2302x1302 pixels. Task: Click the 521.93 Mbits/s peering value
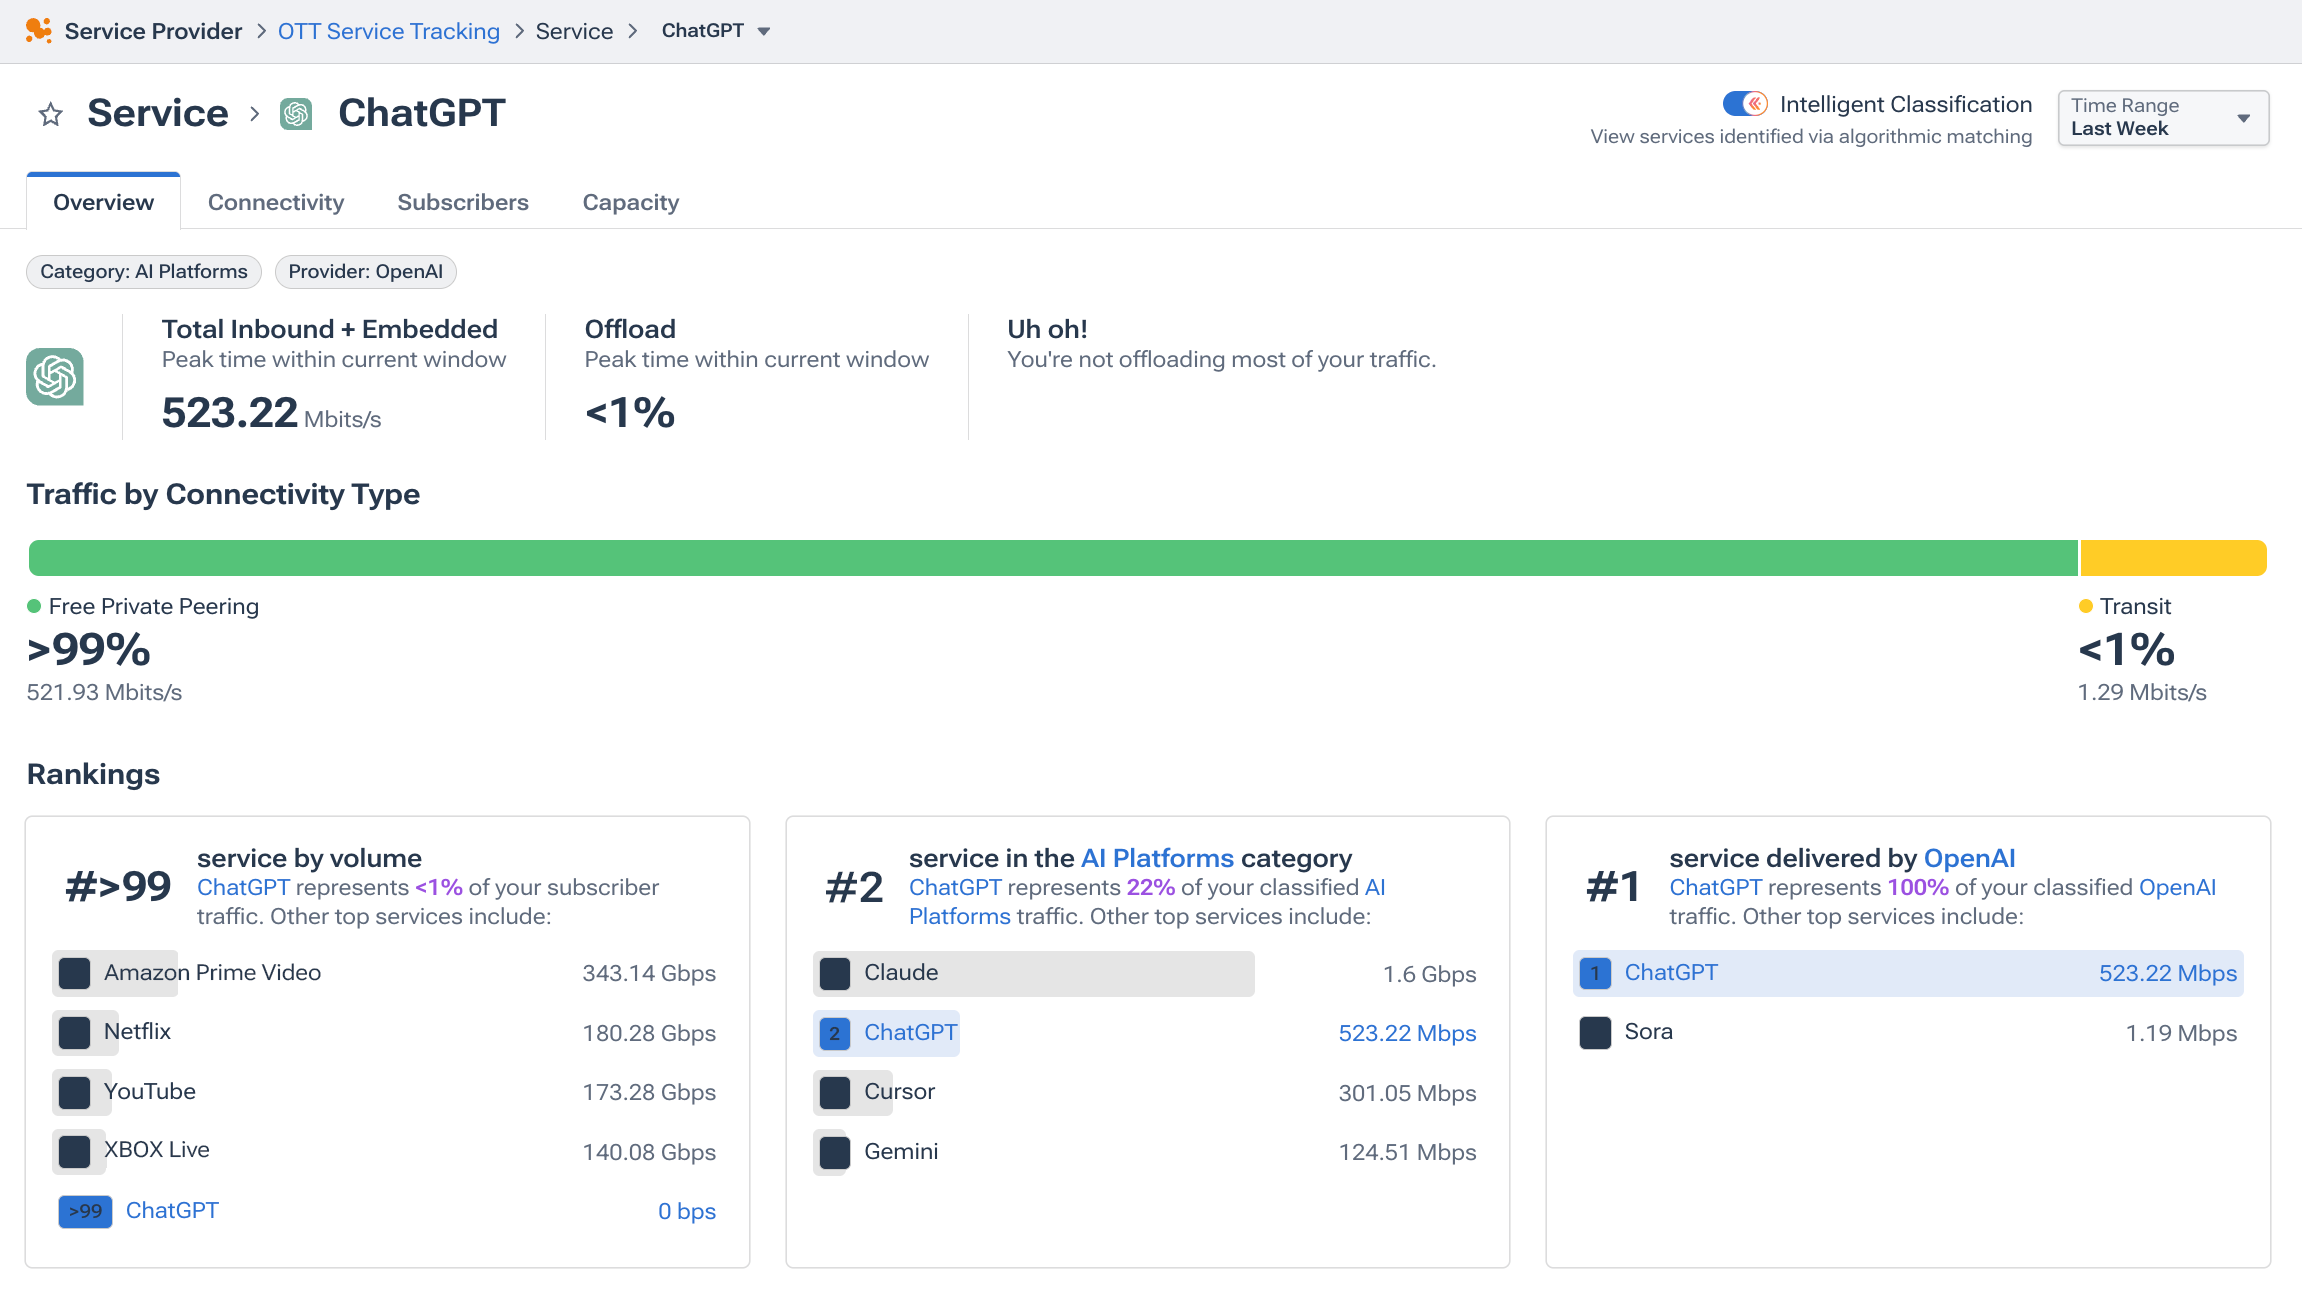(104, 692)
